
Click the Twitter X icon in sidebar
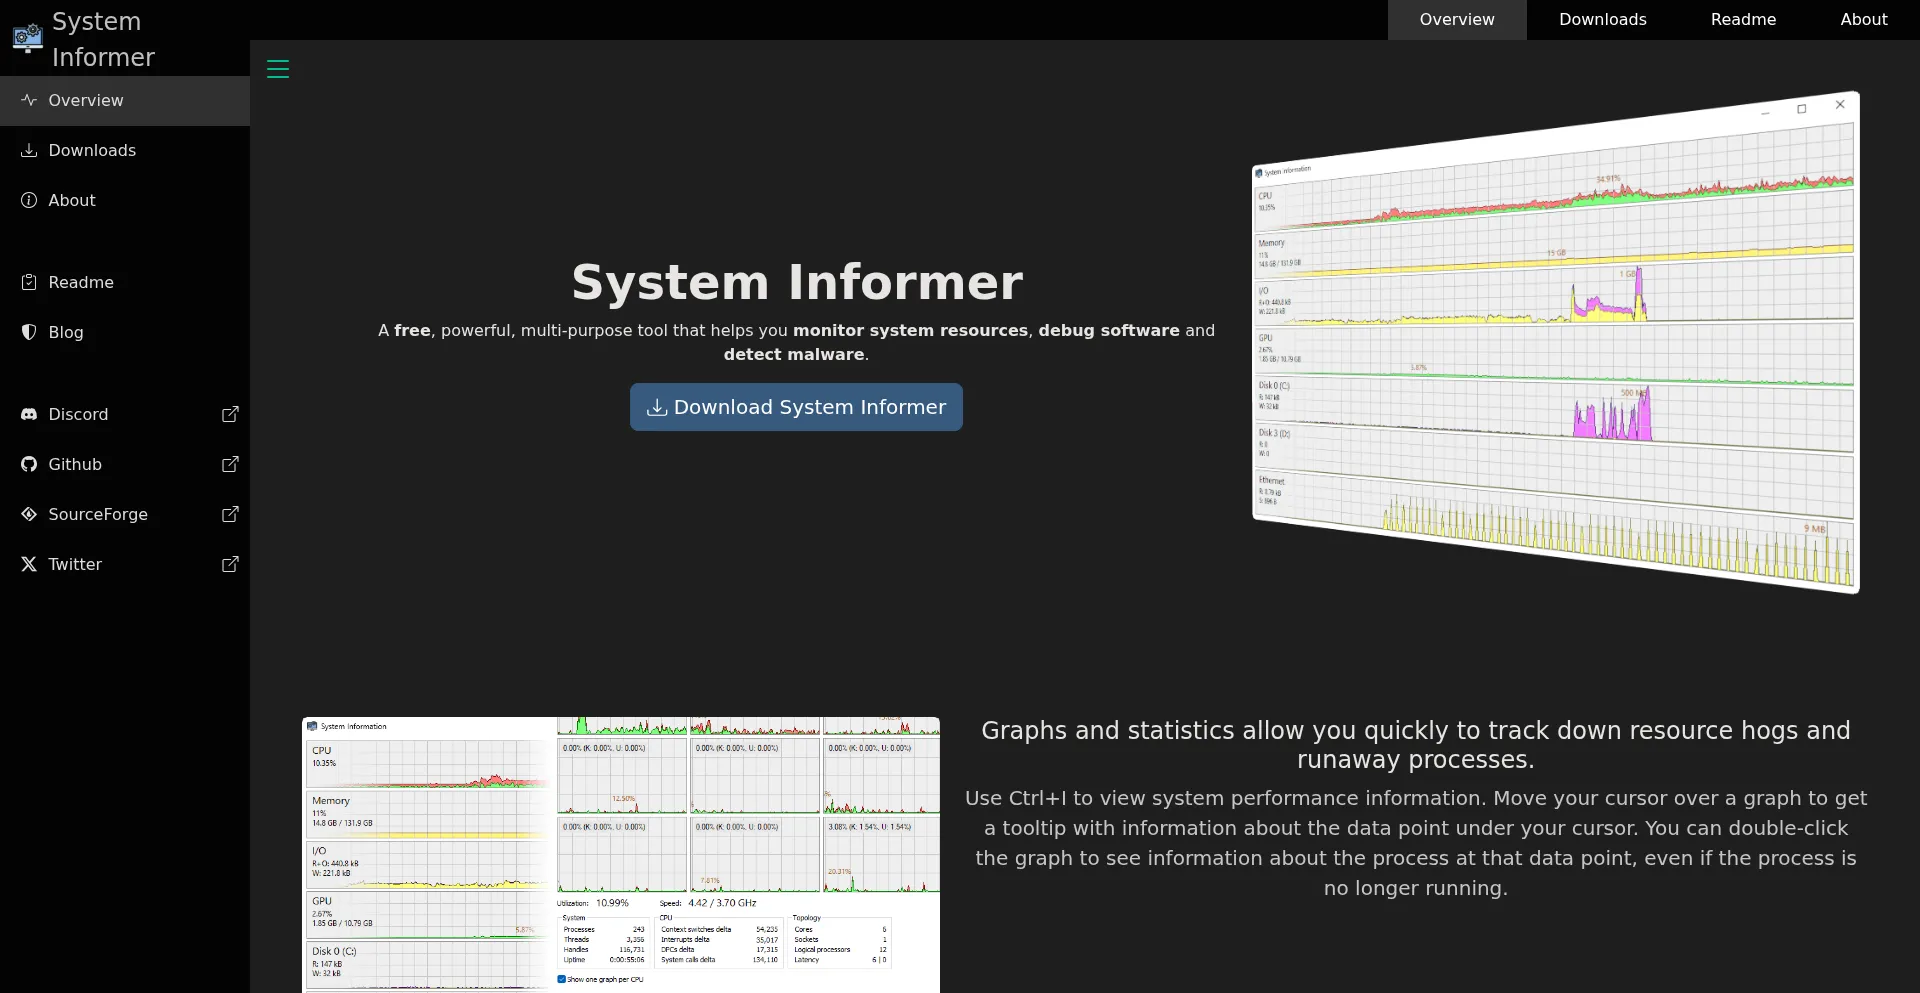pos(29,564)
